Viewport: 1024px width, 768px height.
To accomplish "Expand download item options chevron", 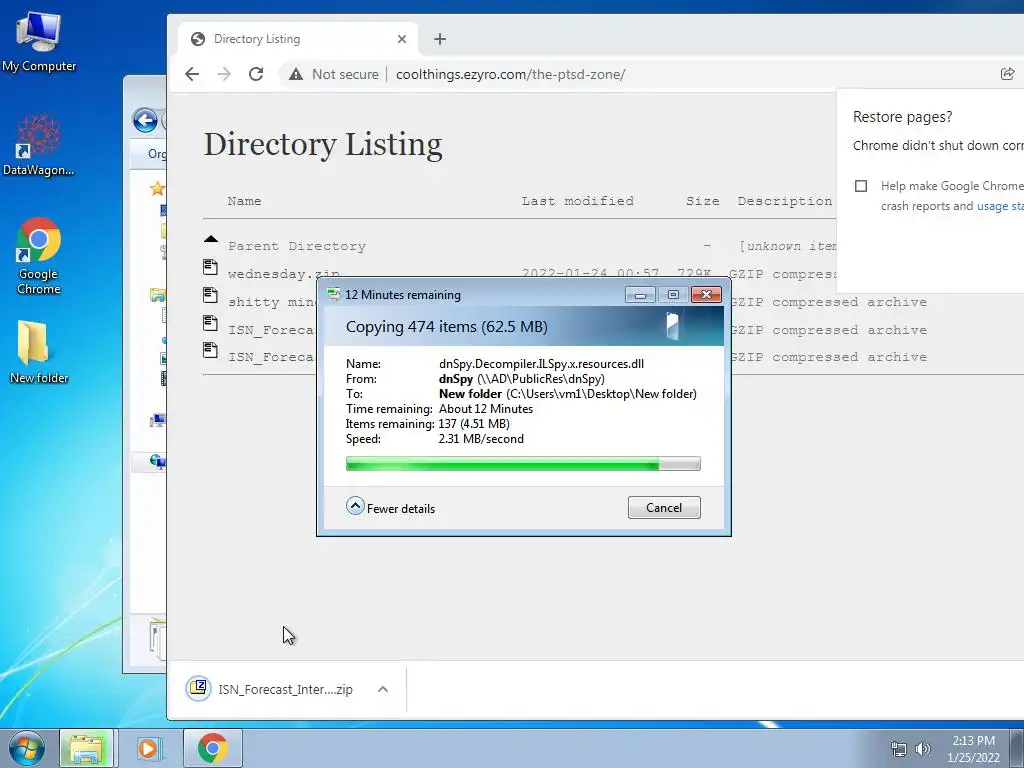I will click(x=383, y=689).
